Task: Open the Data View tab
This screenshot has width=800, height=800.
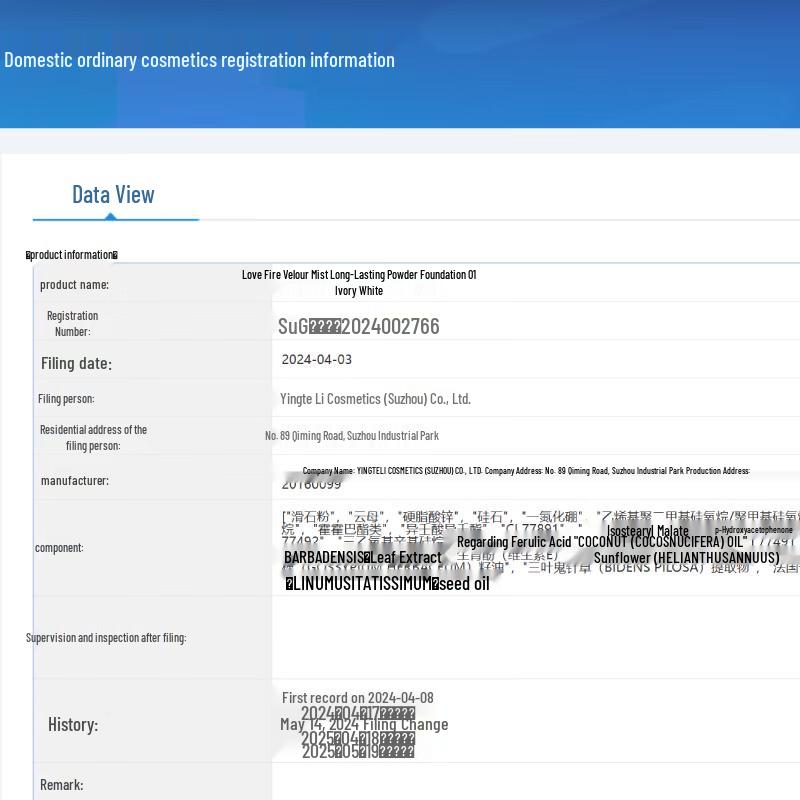Action: pos(113,194)
